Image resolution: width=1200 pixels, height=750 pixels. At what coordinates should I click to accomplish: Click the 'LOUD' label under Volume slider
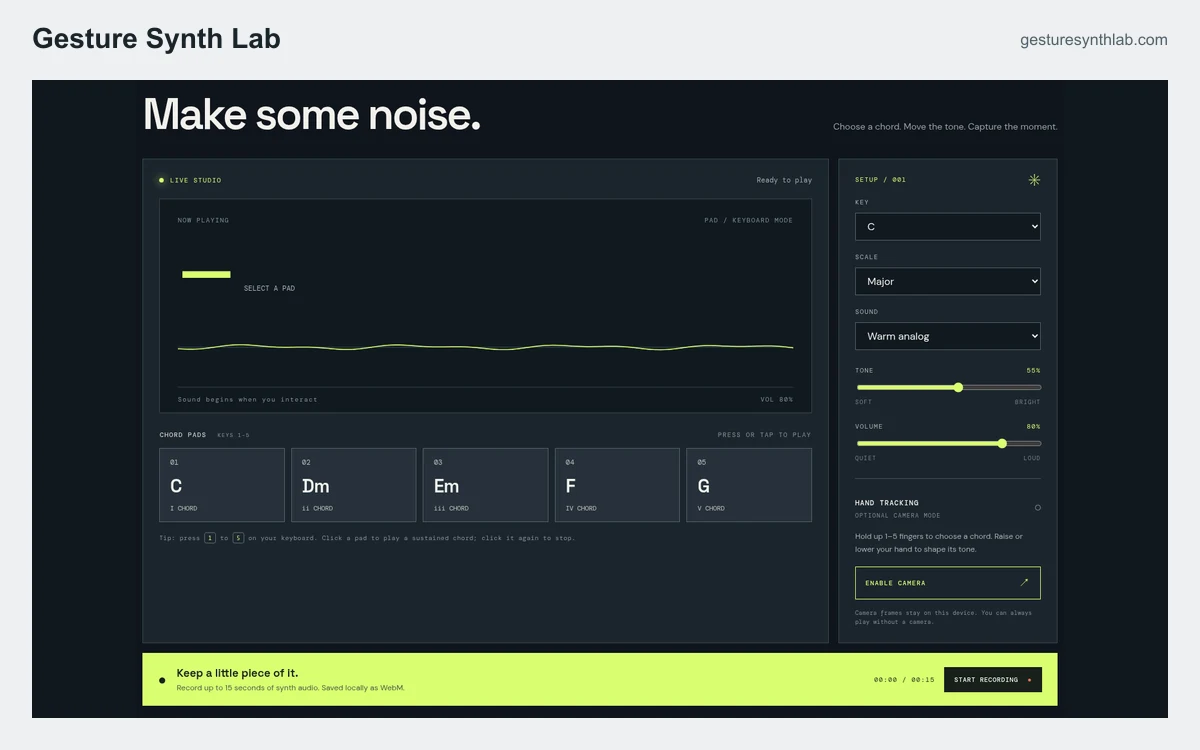pos(1032,458)
